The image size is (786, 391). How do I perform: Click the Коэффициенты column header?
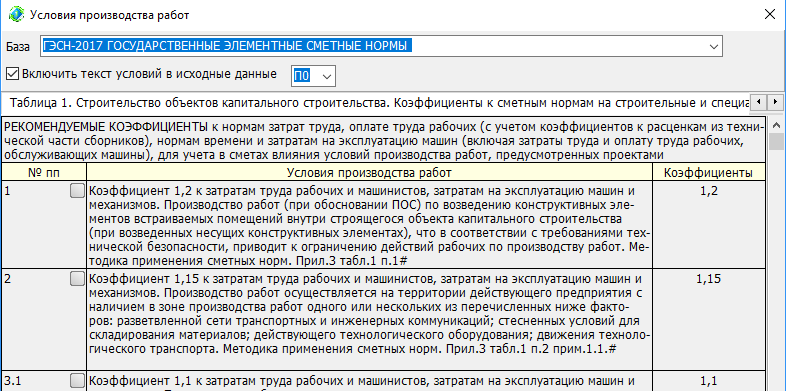tap(709, 173)
